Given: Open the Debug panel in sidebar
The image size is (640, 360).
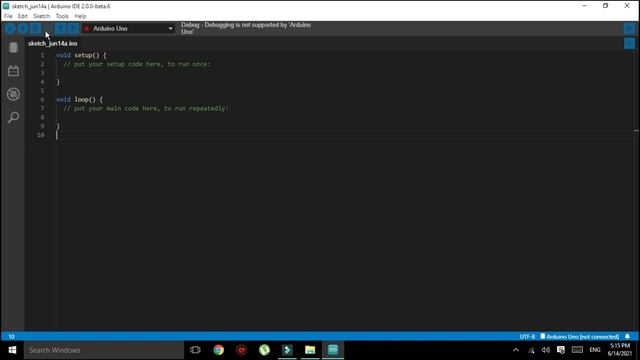Looking at the screenshot, I should click(13, 94).
